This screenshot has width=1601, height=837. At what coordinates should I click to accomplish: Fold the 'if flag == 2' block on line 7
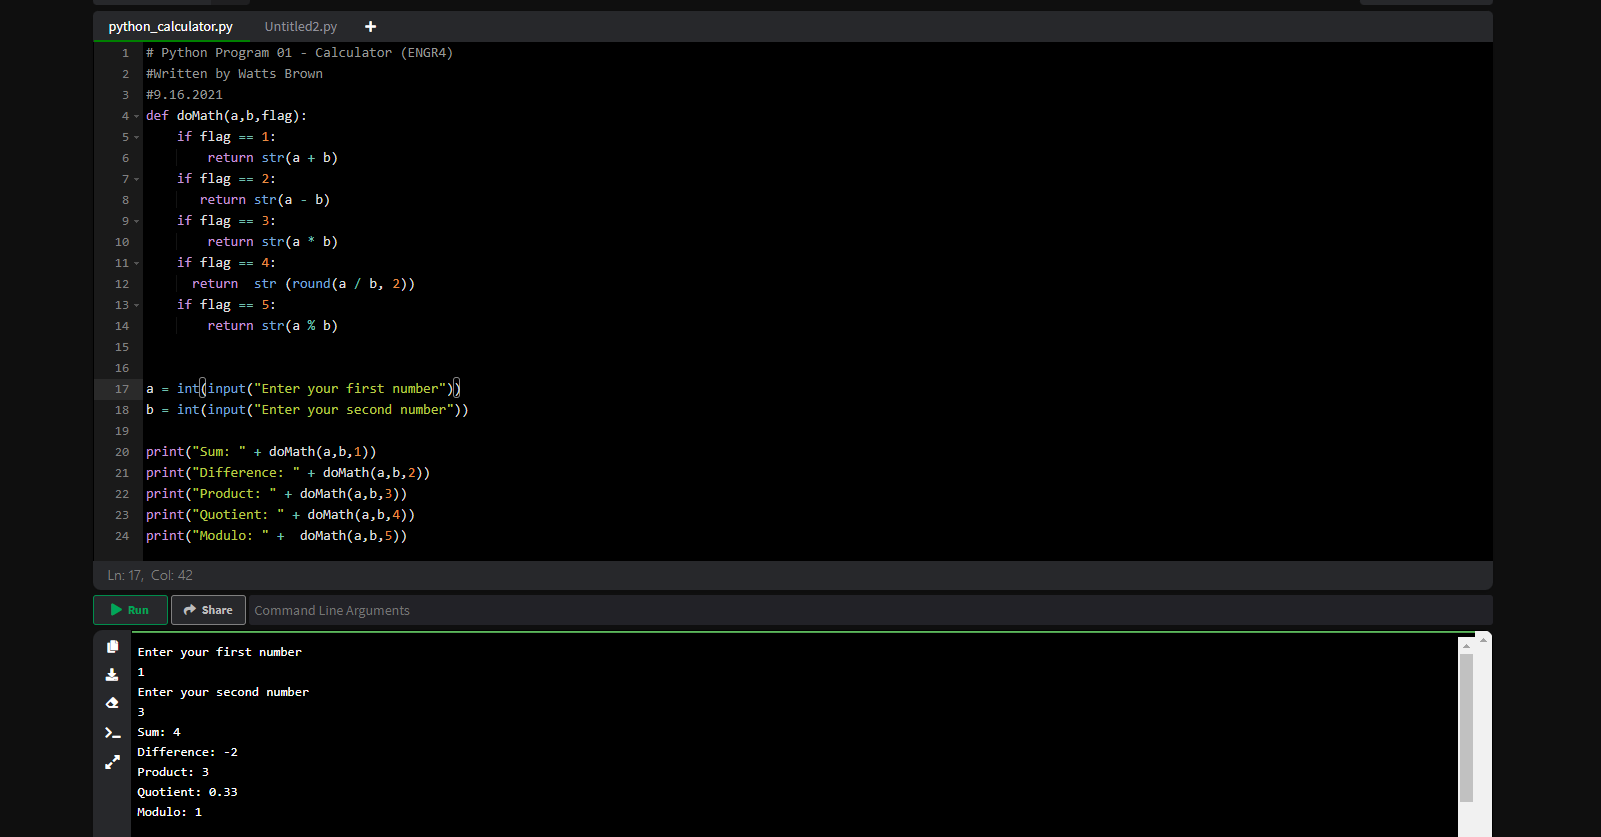point(137,180)
